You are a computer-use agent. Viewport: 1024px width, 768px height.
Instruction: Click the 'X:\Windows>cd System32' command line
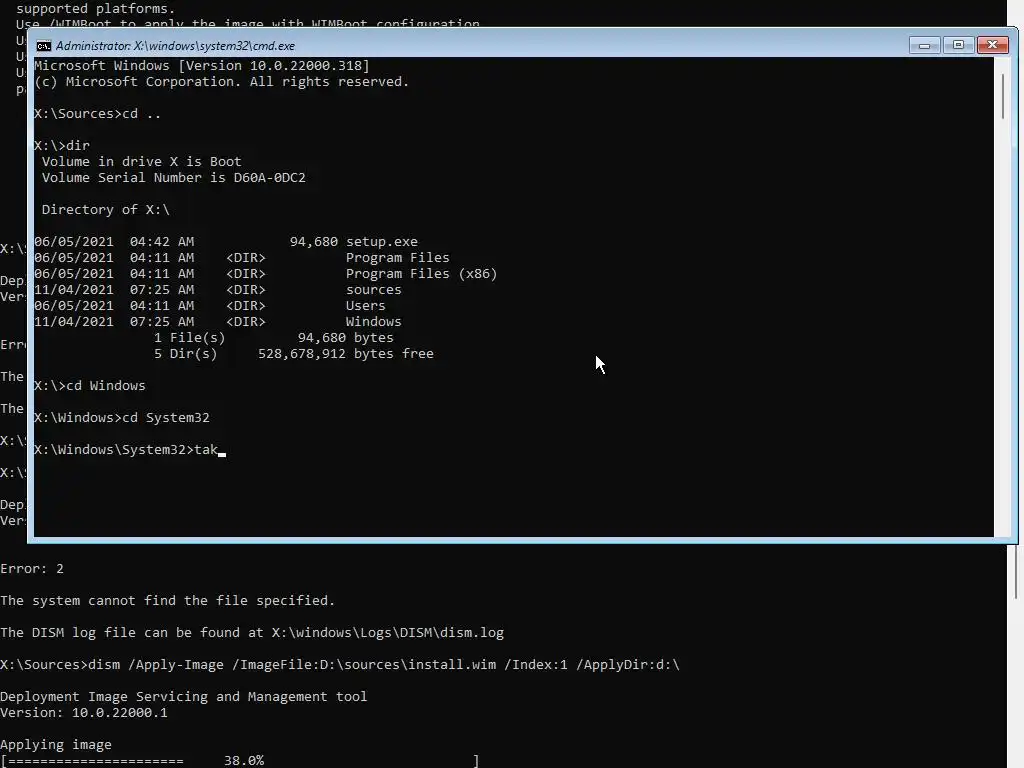122,418
